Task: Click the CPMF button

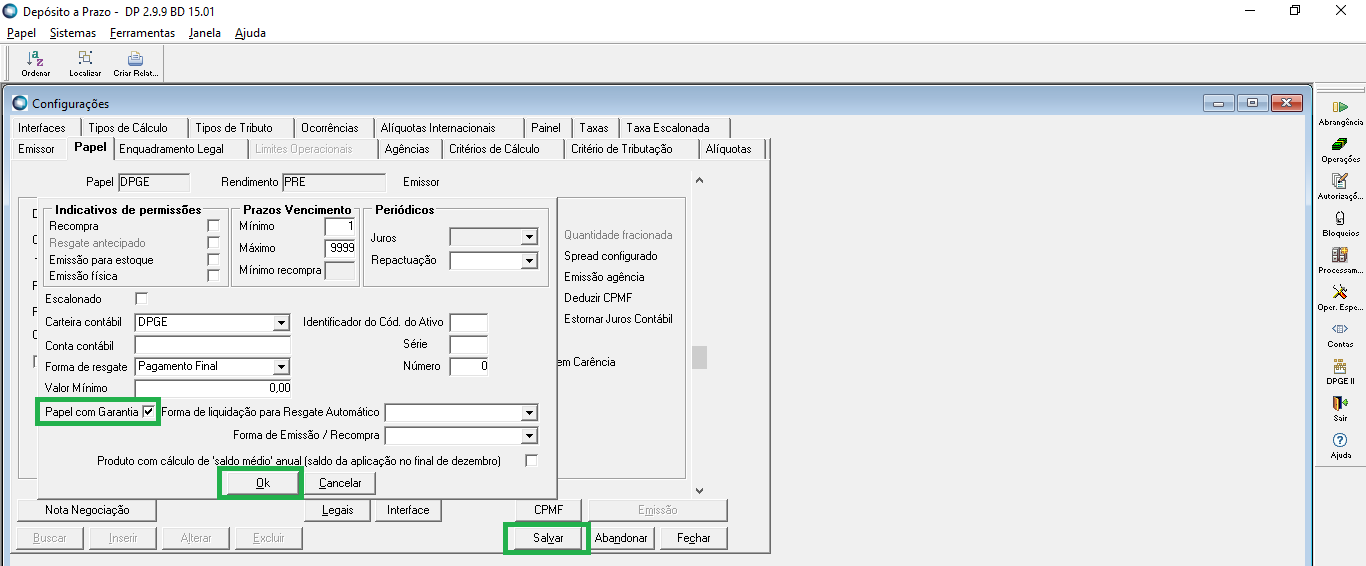Action: [548, 510]
